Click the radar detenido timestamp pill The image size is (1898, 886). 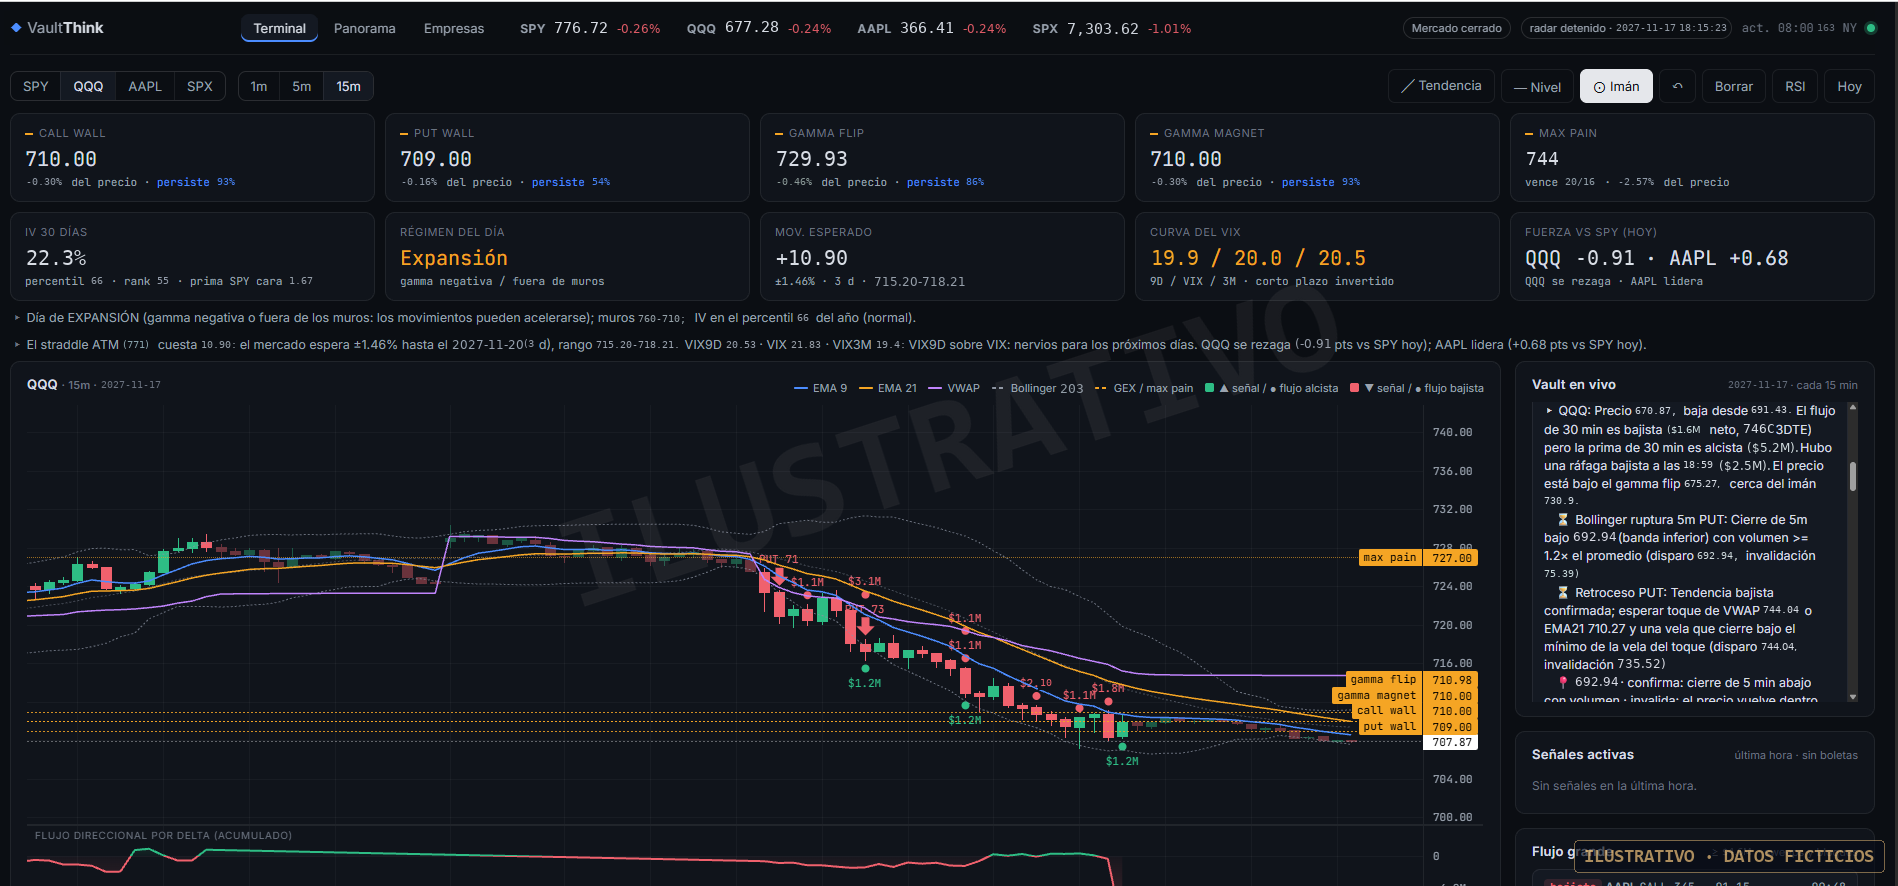point(1627,28)
